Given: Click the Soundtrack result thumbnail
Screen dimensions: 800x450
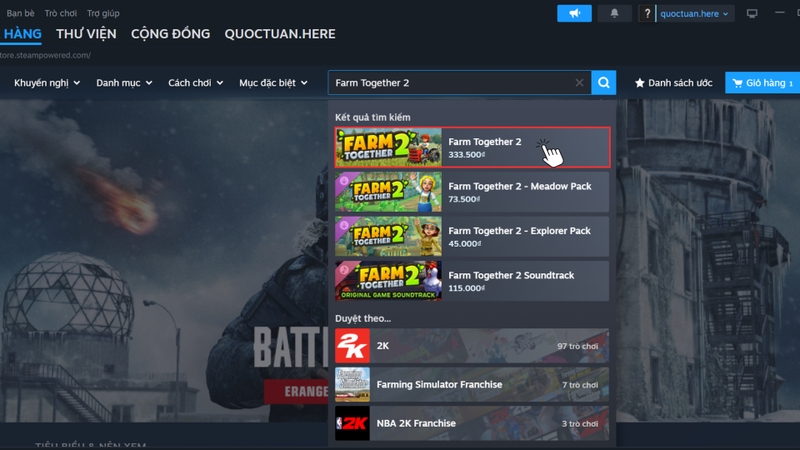Looking at the screenshot, I should 388,281.
